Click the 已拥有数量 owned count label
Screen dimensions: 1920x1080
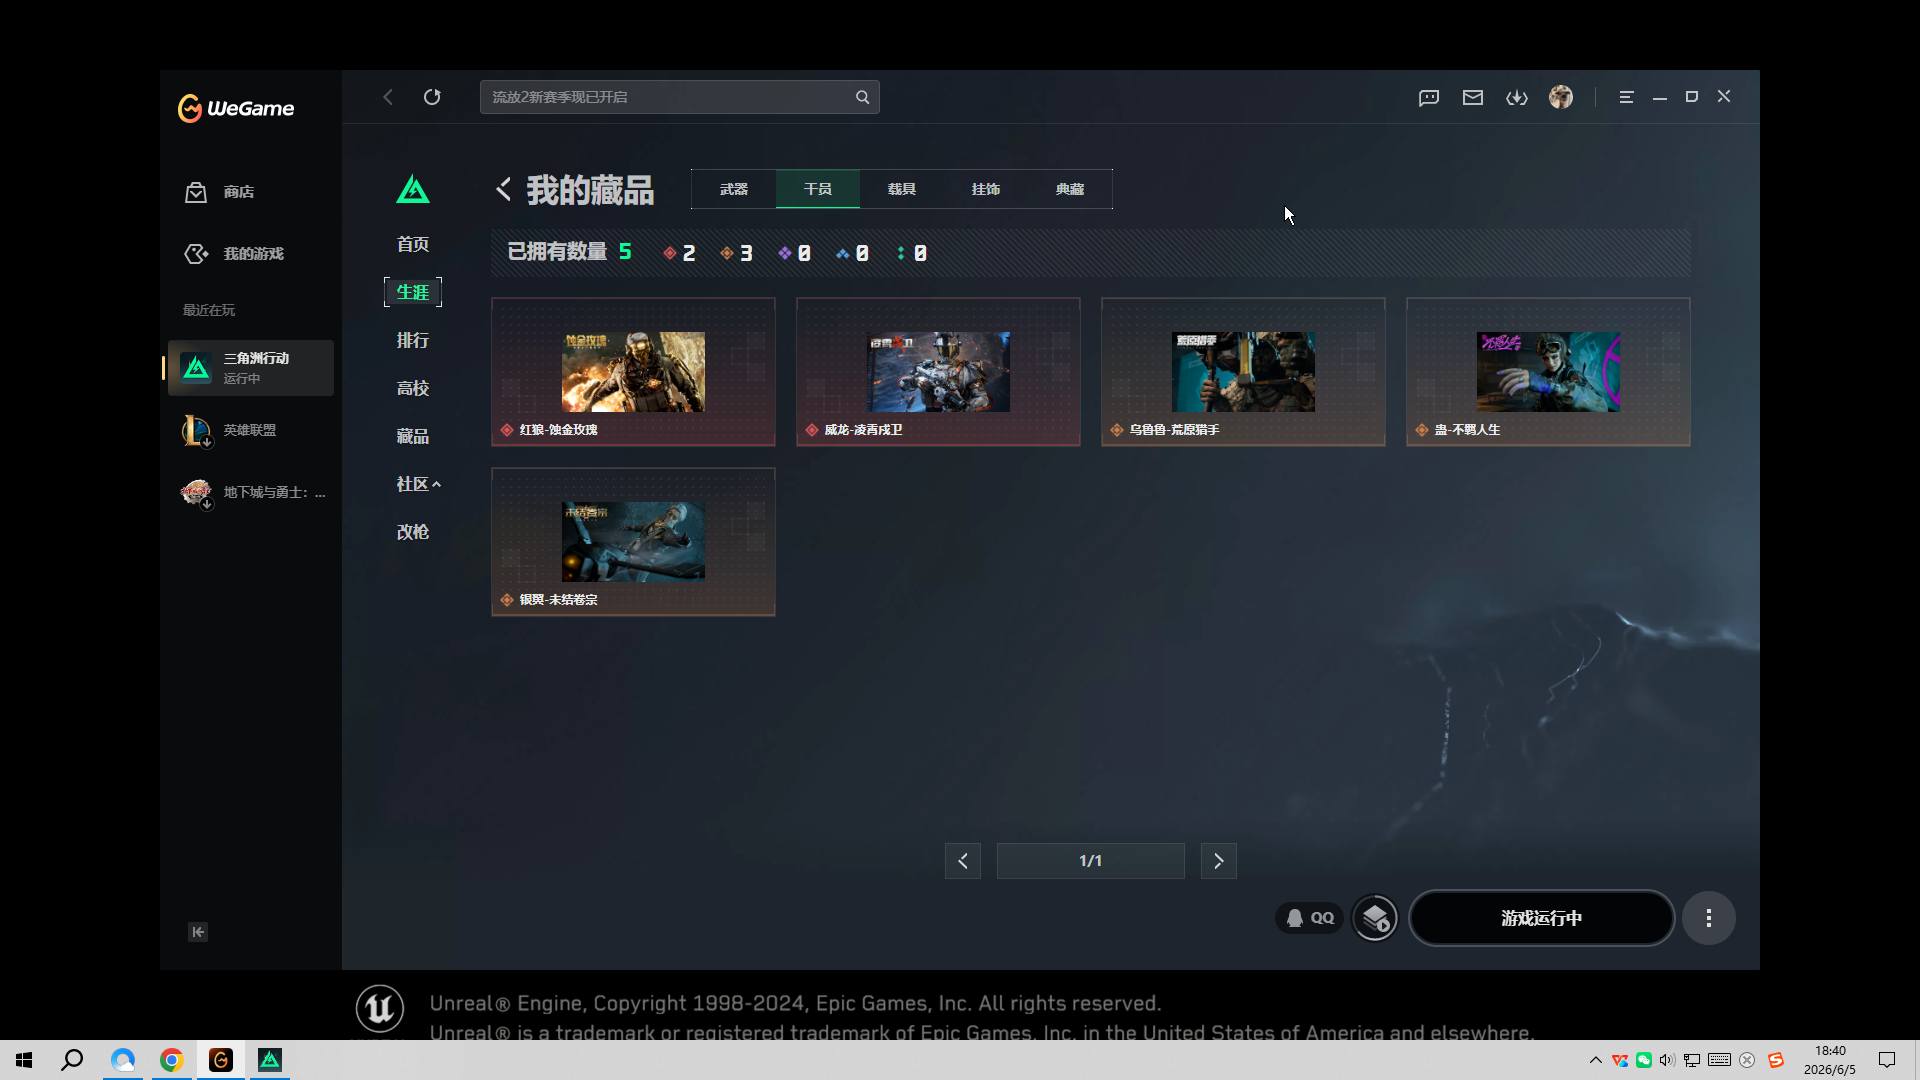557,252
